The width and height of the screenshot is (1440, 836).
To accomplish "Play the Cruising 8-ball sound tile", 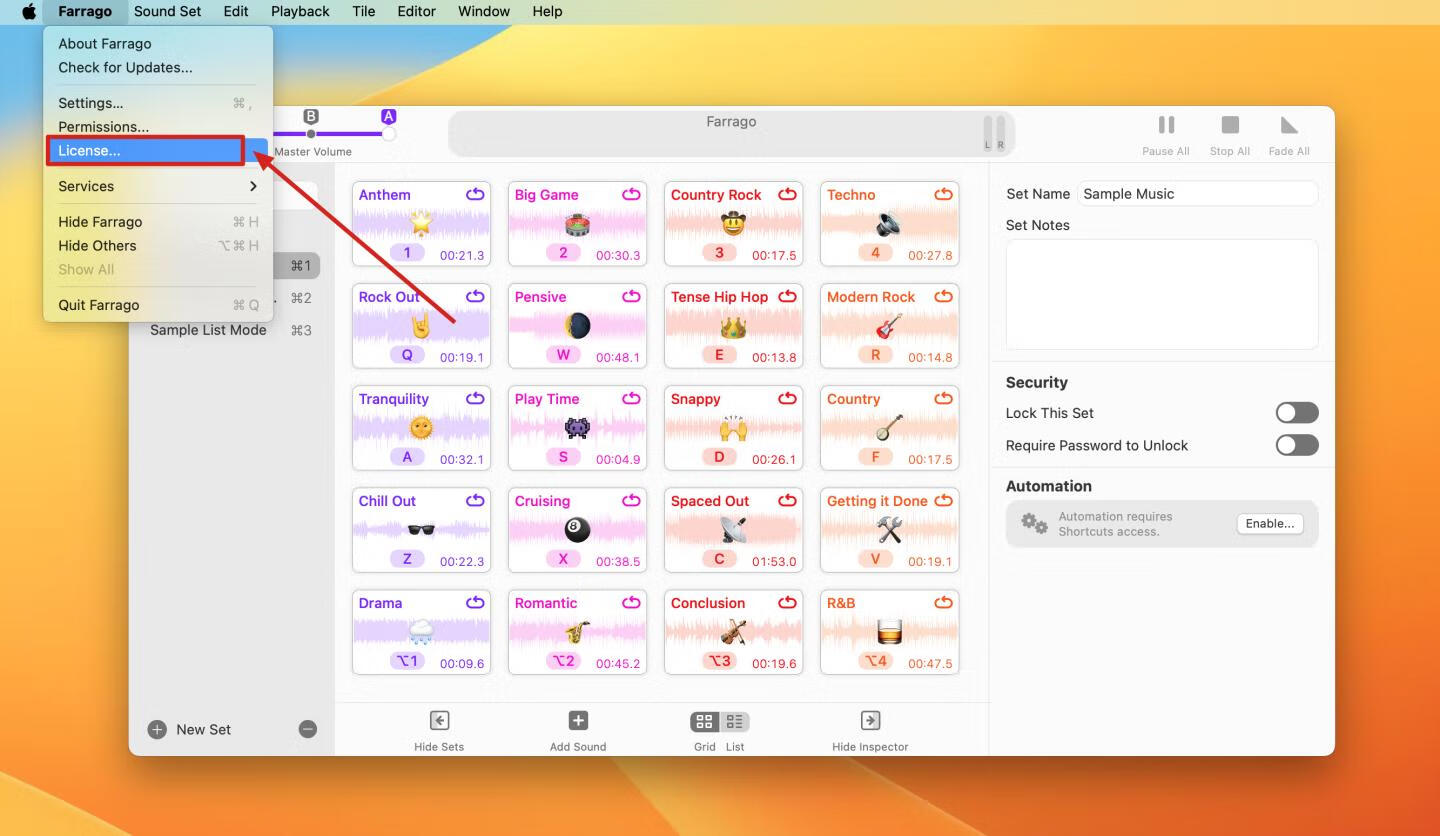I will (577, 529).
